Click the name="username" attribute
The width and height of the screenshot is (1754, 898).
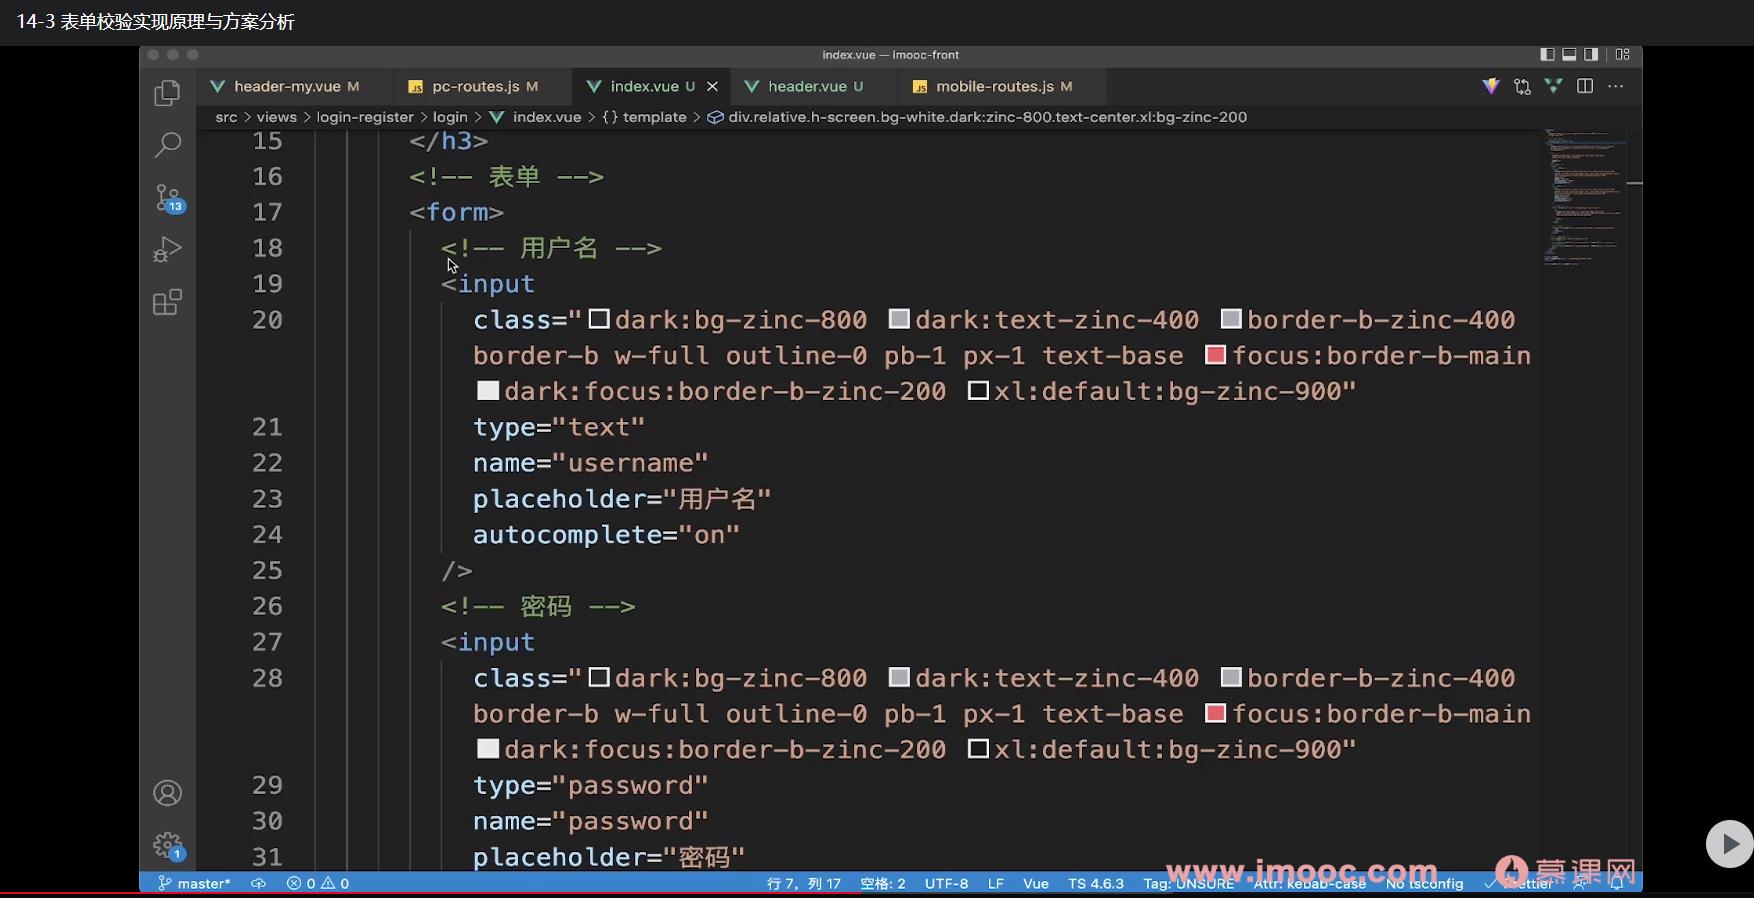(591, 463)
